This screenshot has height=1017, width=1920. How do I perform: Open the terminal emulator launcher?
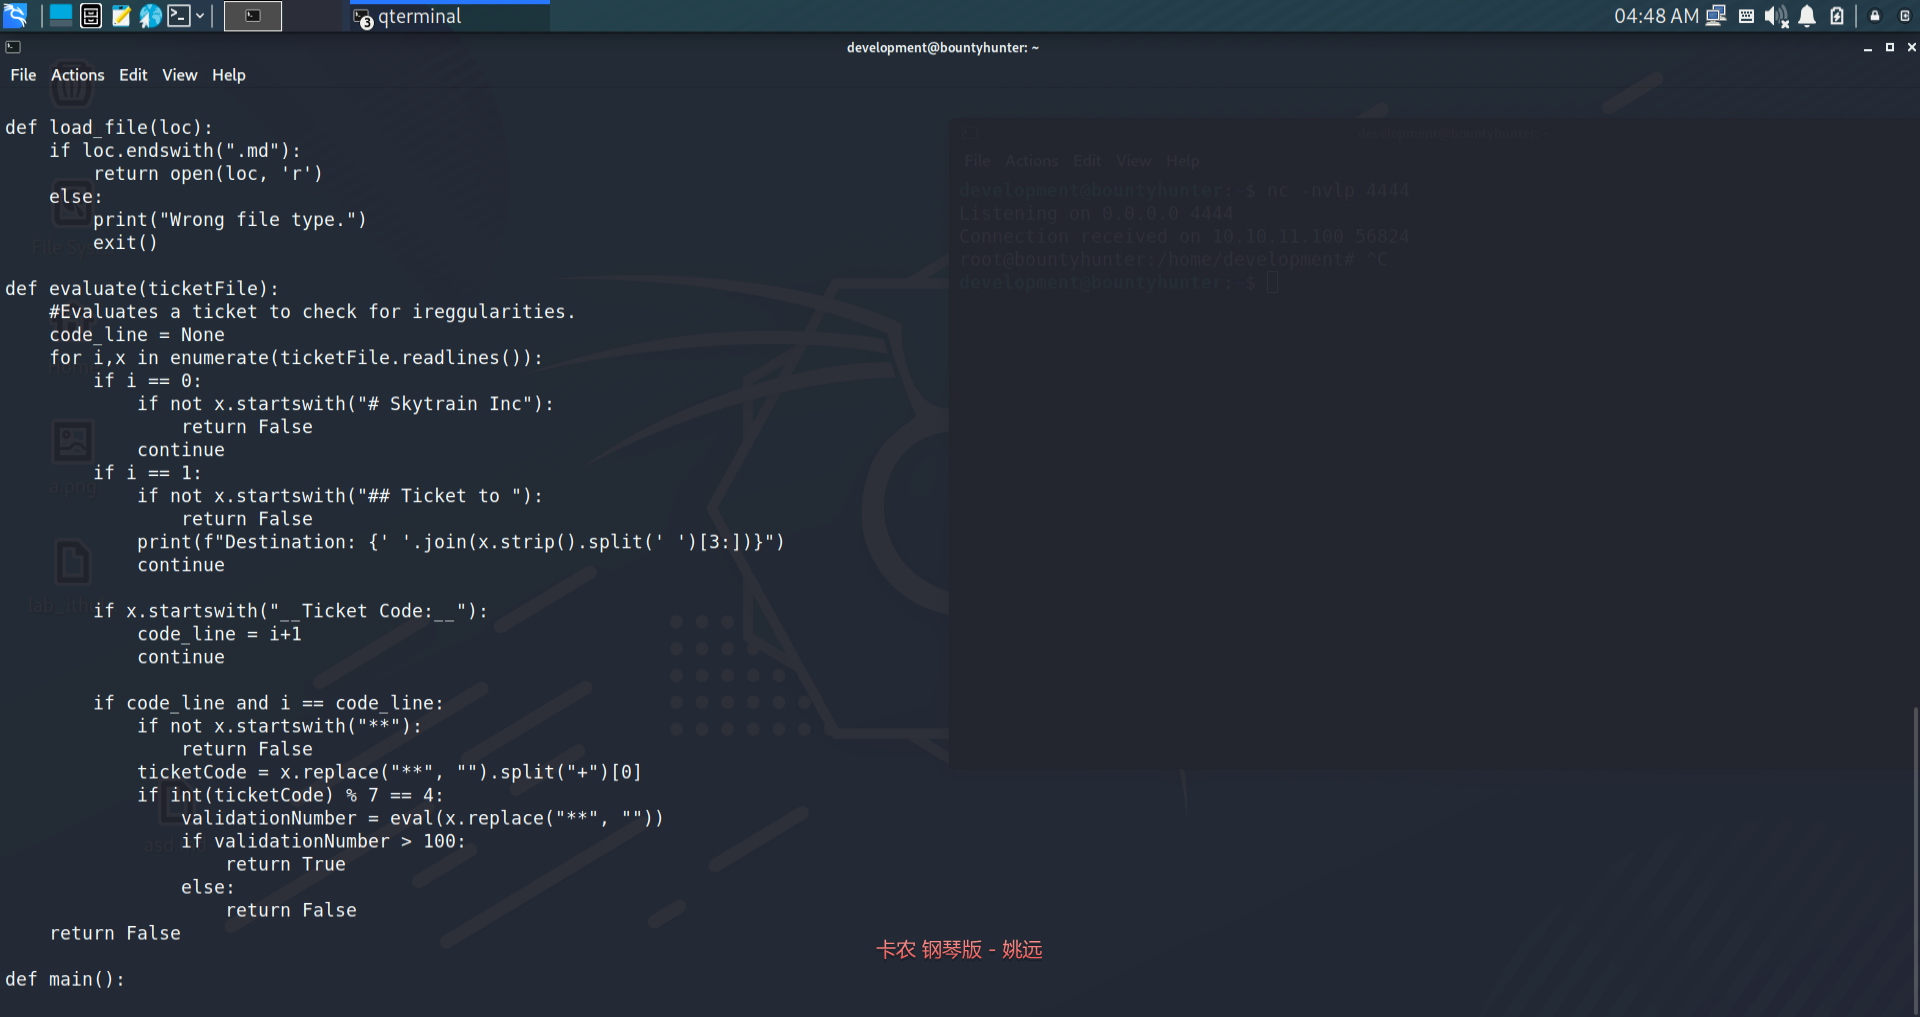coord(179,15)
